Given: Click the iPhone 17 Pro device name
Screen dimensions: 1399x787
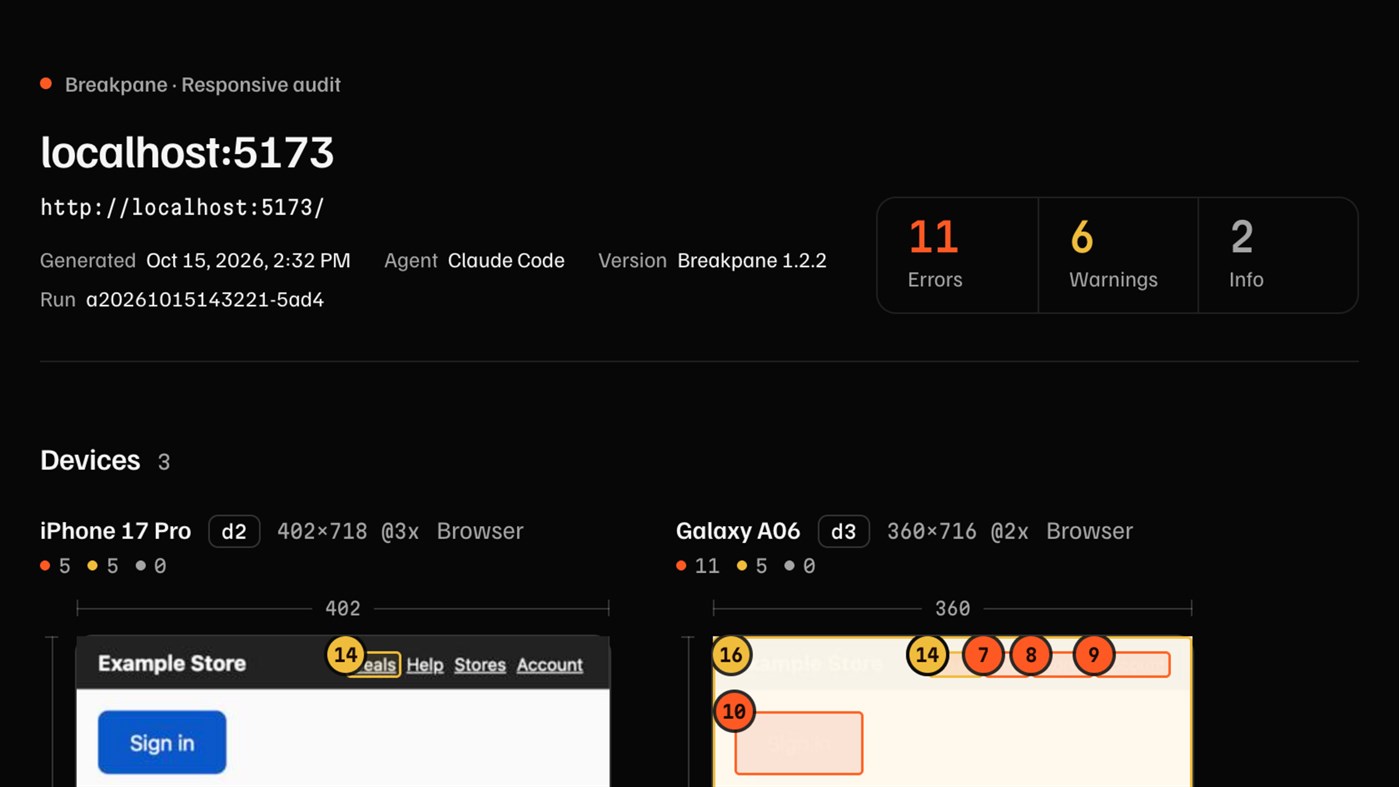Looking at the screenshot, I should coord(115,531).
